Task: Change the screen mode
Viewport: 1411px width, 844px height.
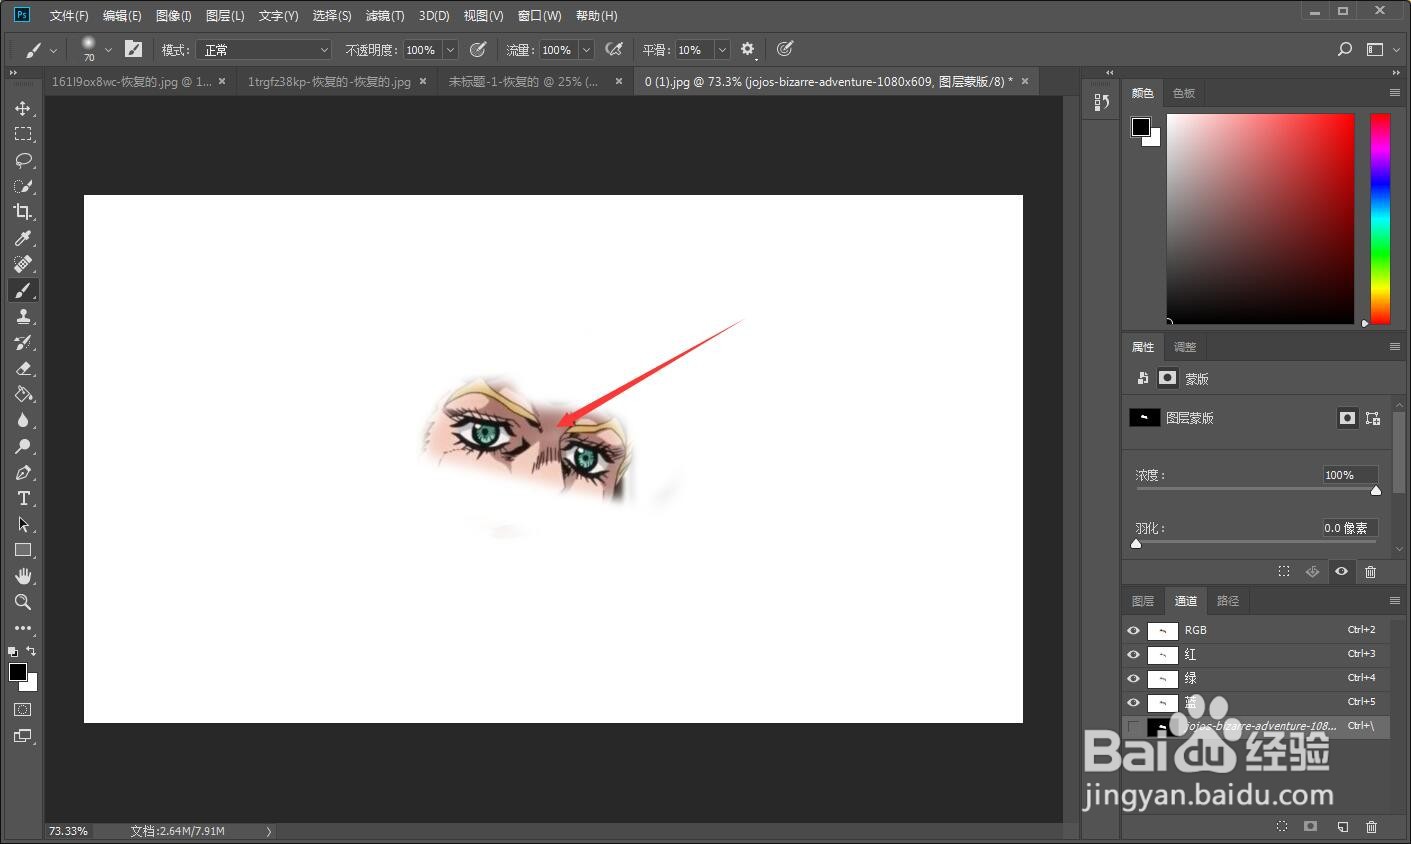Action: click(x=23, y=736)
